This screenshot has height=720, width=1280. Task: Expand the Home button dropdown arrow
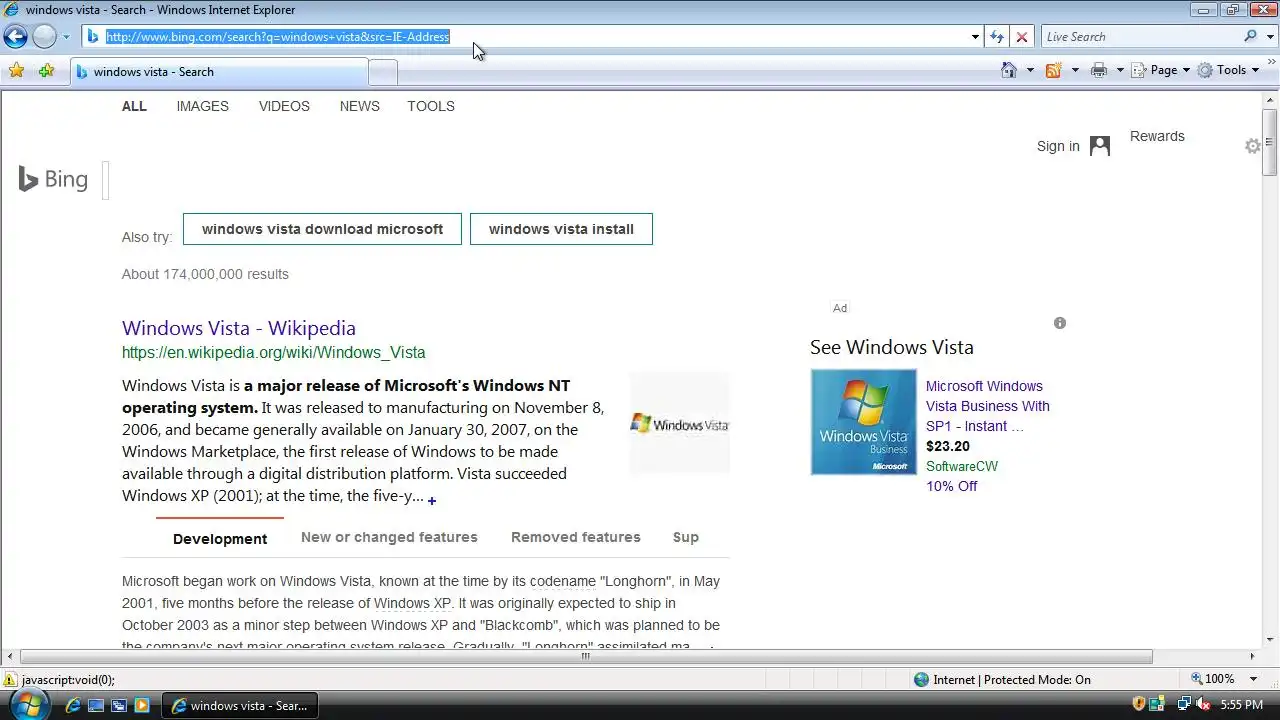coord(1030,70)
